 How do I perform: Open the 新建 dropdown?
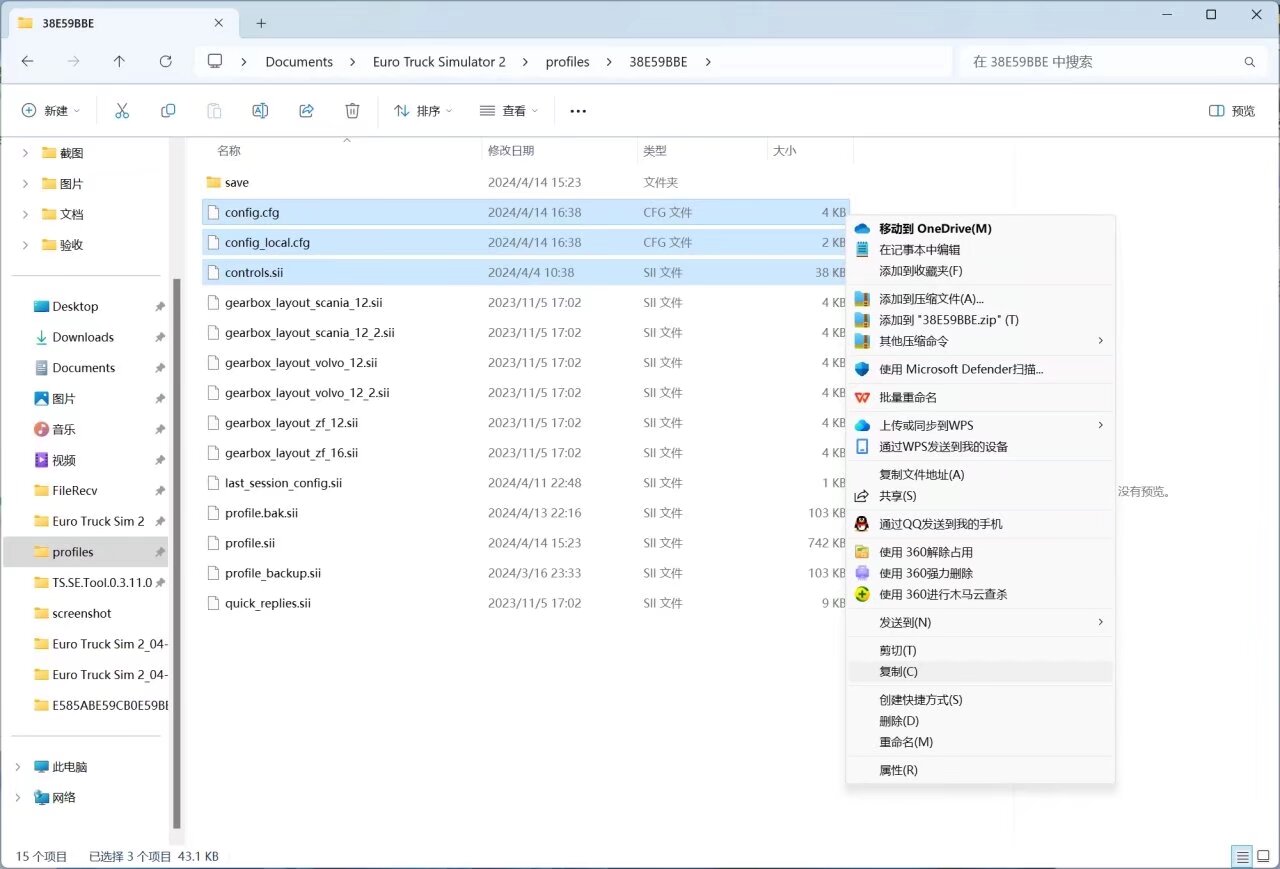(51, 111)
